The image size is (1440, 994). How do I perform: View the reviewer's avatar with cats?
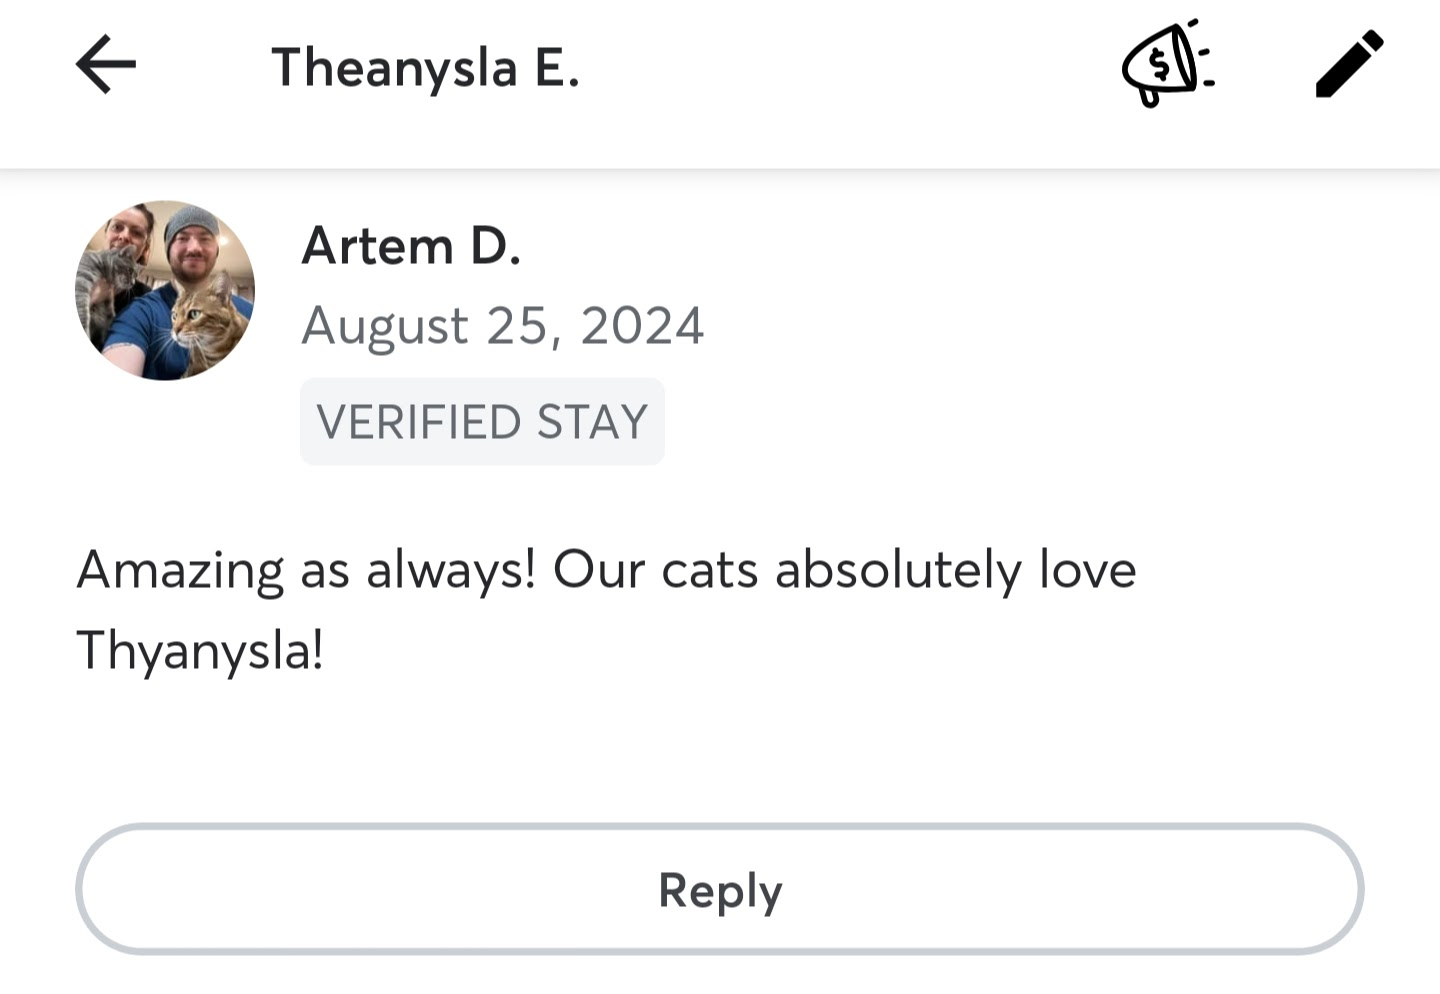tap(165, 290)
